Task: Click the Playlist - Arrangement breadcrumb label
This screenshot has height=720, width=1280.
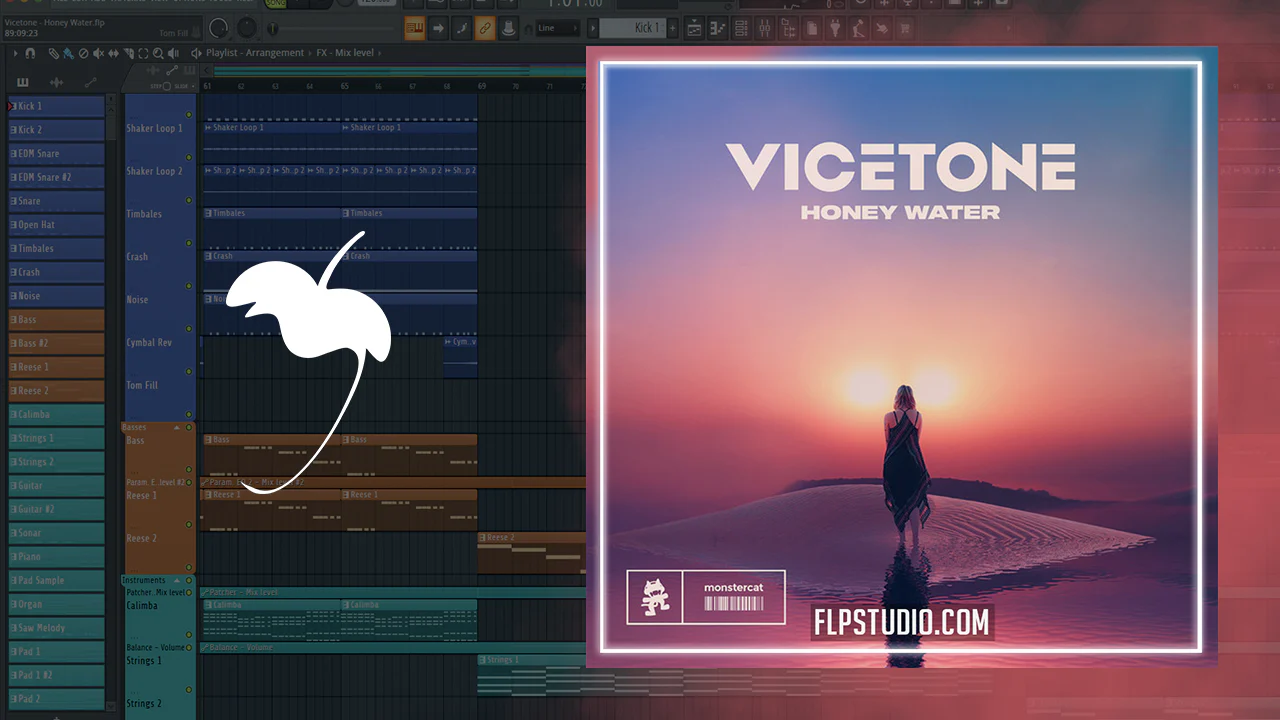Action: (255, 53)
